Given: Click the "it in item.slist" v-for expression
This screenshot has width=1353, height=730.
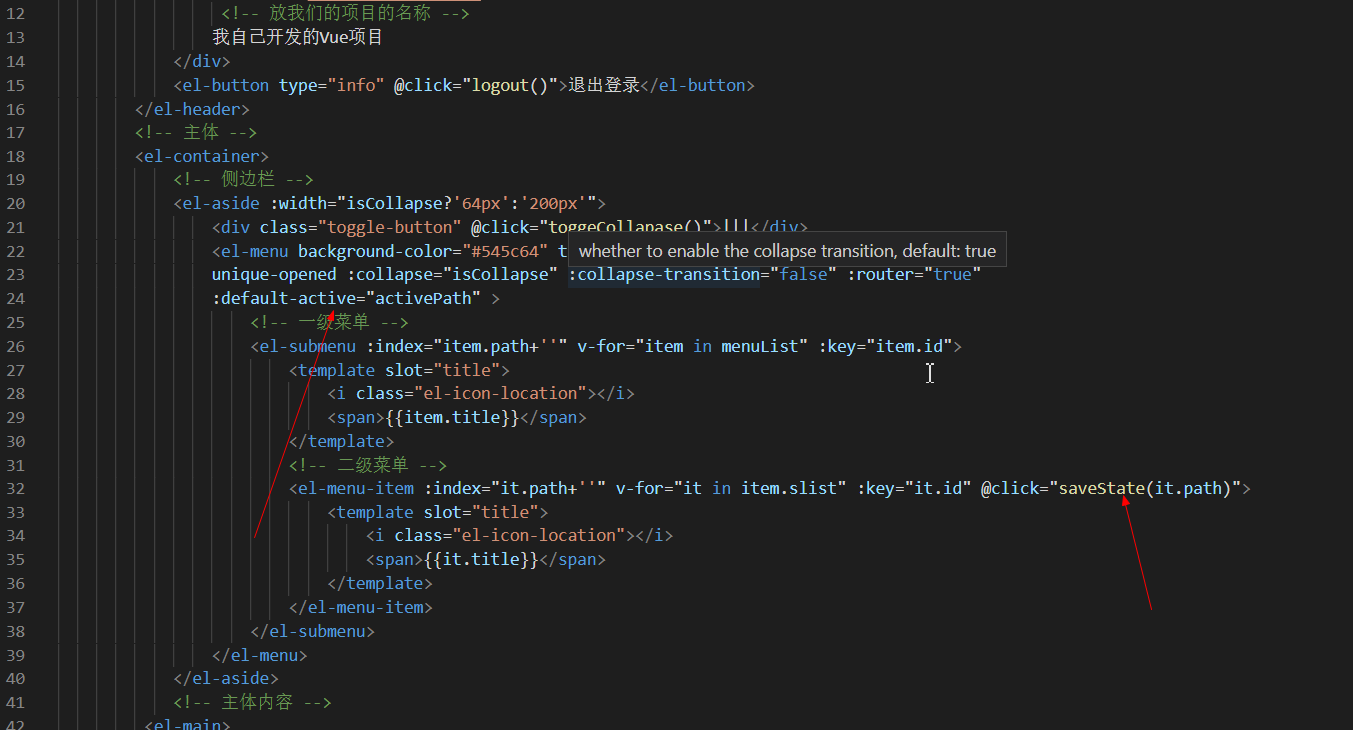Looking at the screenshot, I should (x=761, y=488).
